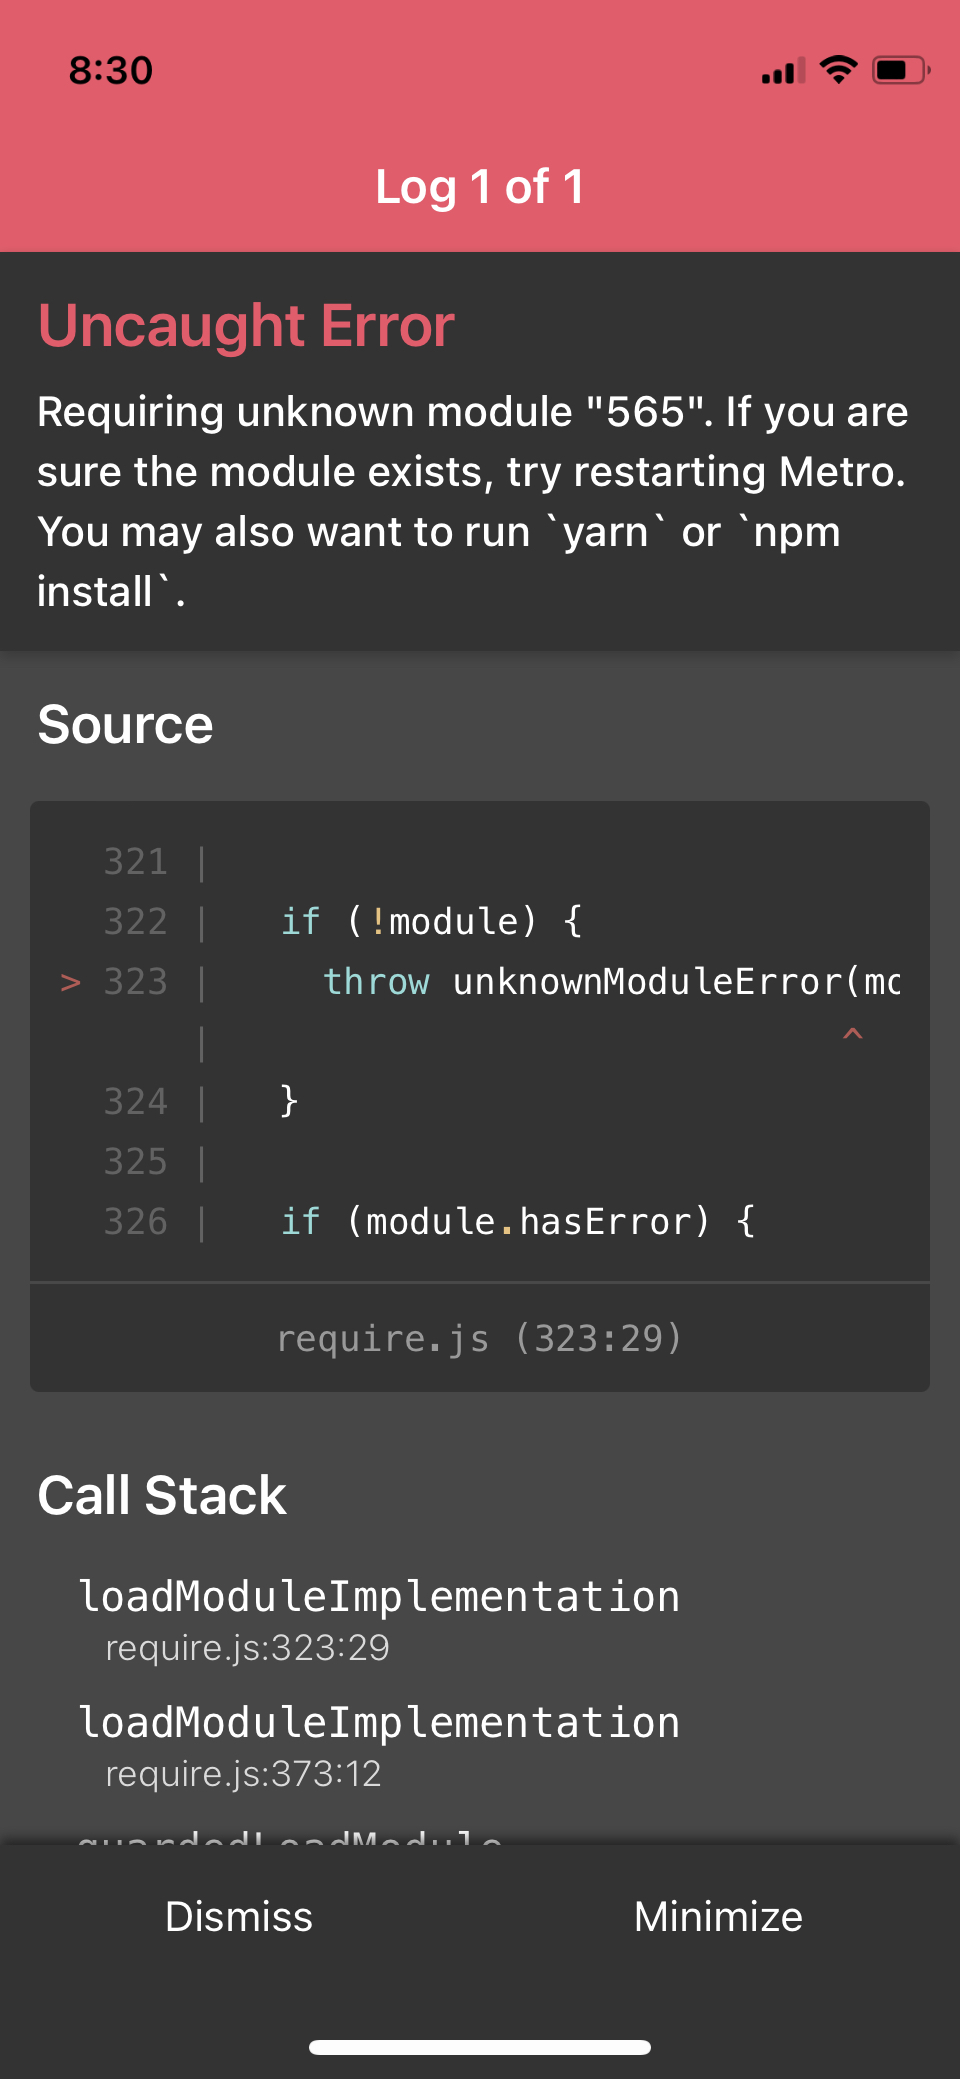Tap the red arrow marker at line 323
The height and width of the screenshot is (2079, 960).
[x=70, y=982]
